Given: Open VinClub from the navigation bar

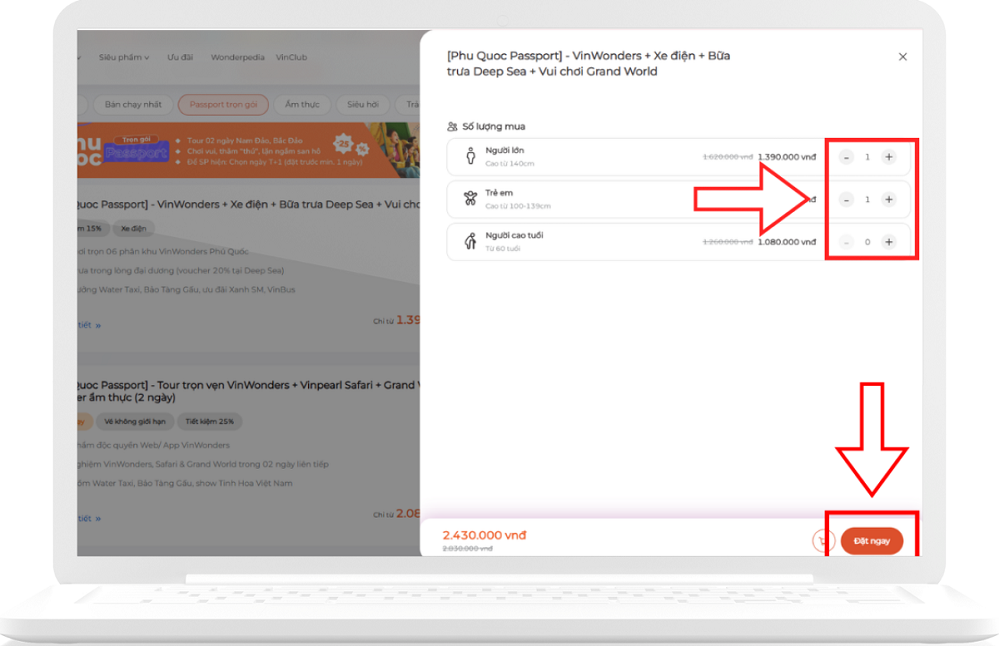Looking at the screenshot, I should point(291,57).
